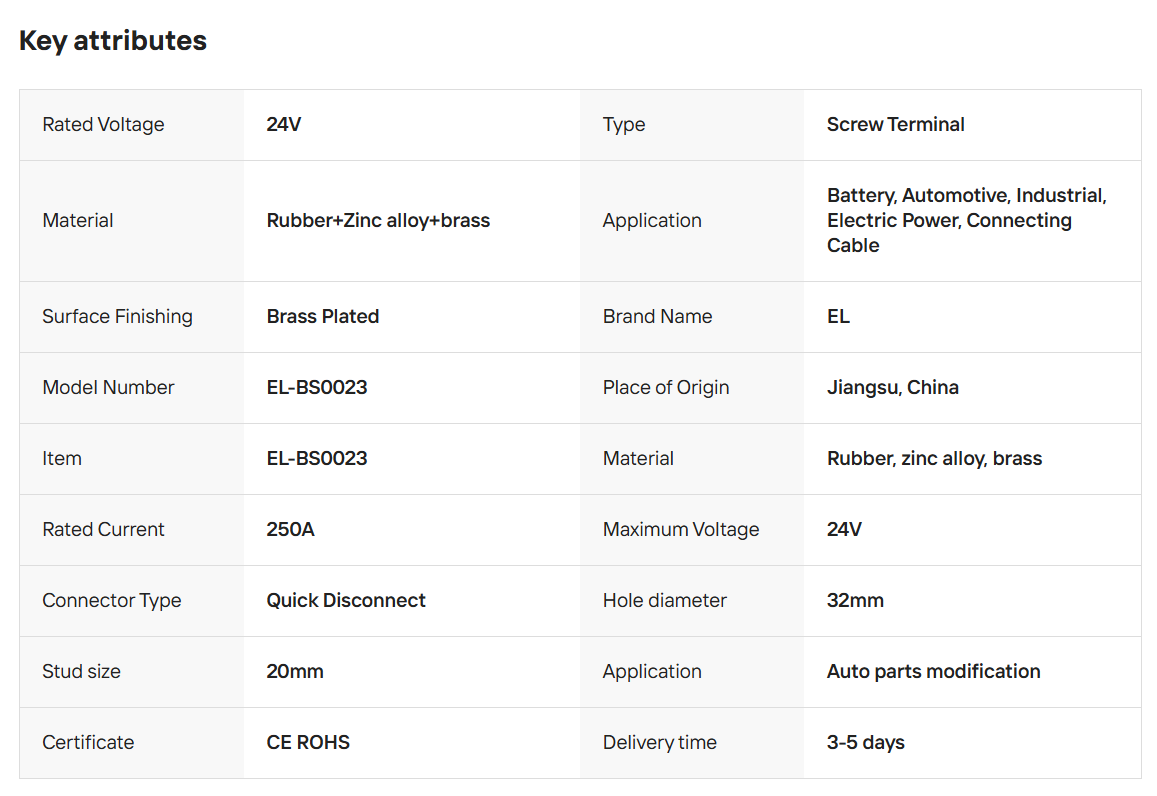Image resolution: width=1157 pixels, height=796 pixels.
Task: Click the Quick Disconnect connector value
Action: tap(346, 601)
